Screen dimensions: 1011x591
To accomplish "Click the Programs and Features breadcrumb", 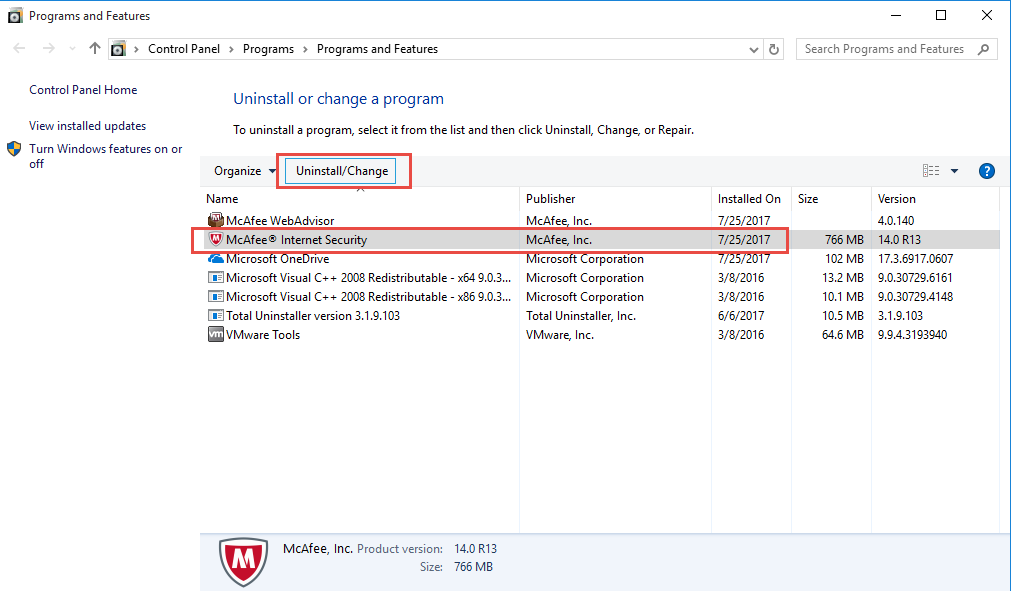I will [377, 49].
